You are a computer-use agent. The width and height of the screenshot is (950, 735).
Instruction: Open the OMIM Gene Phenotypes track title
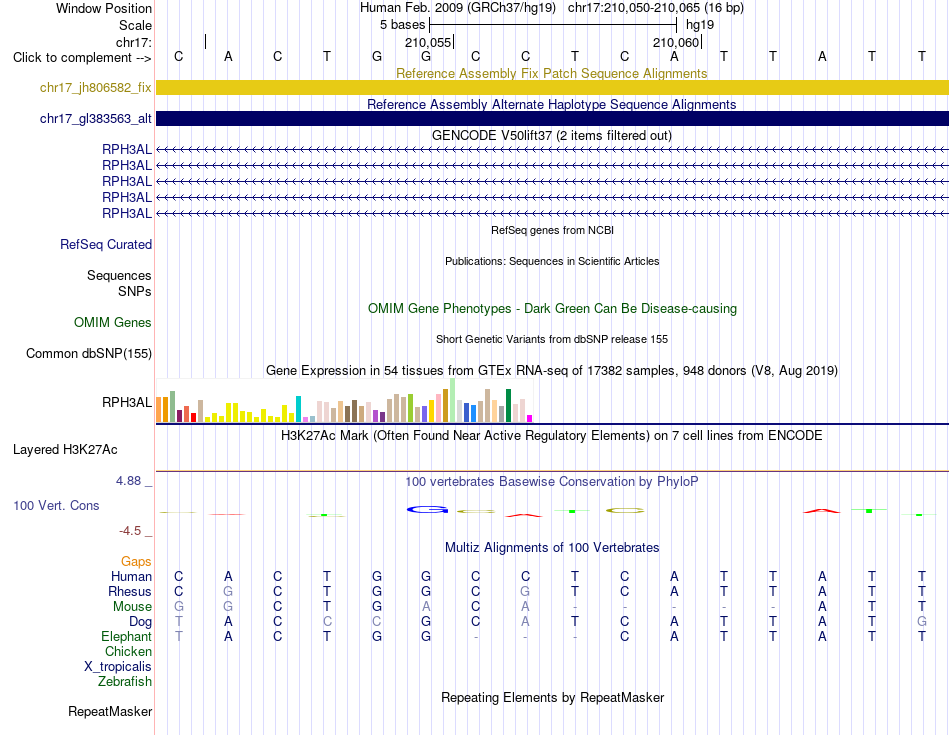click(x=552, y=308)
